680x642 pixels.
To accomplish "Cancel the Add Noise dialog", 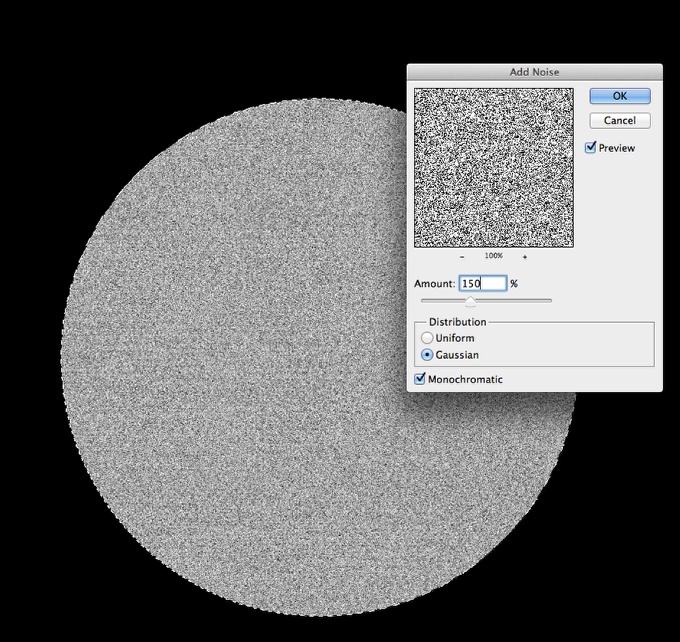I will pyautogui.click(x=620, y=120).
